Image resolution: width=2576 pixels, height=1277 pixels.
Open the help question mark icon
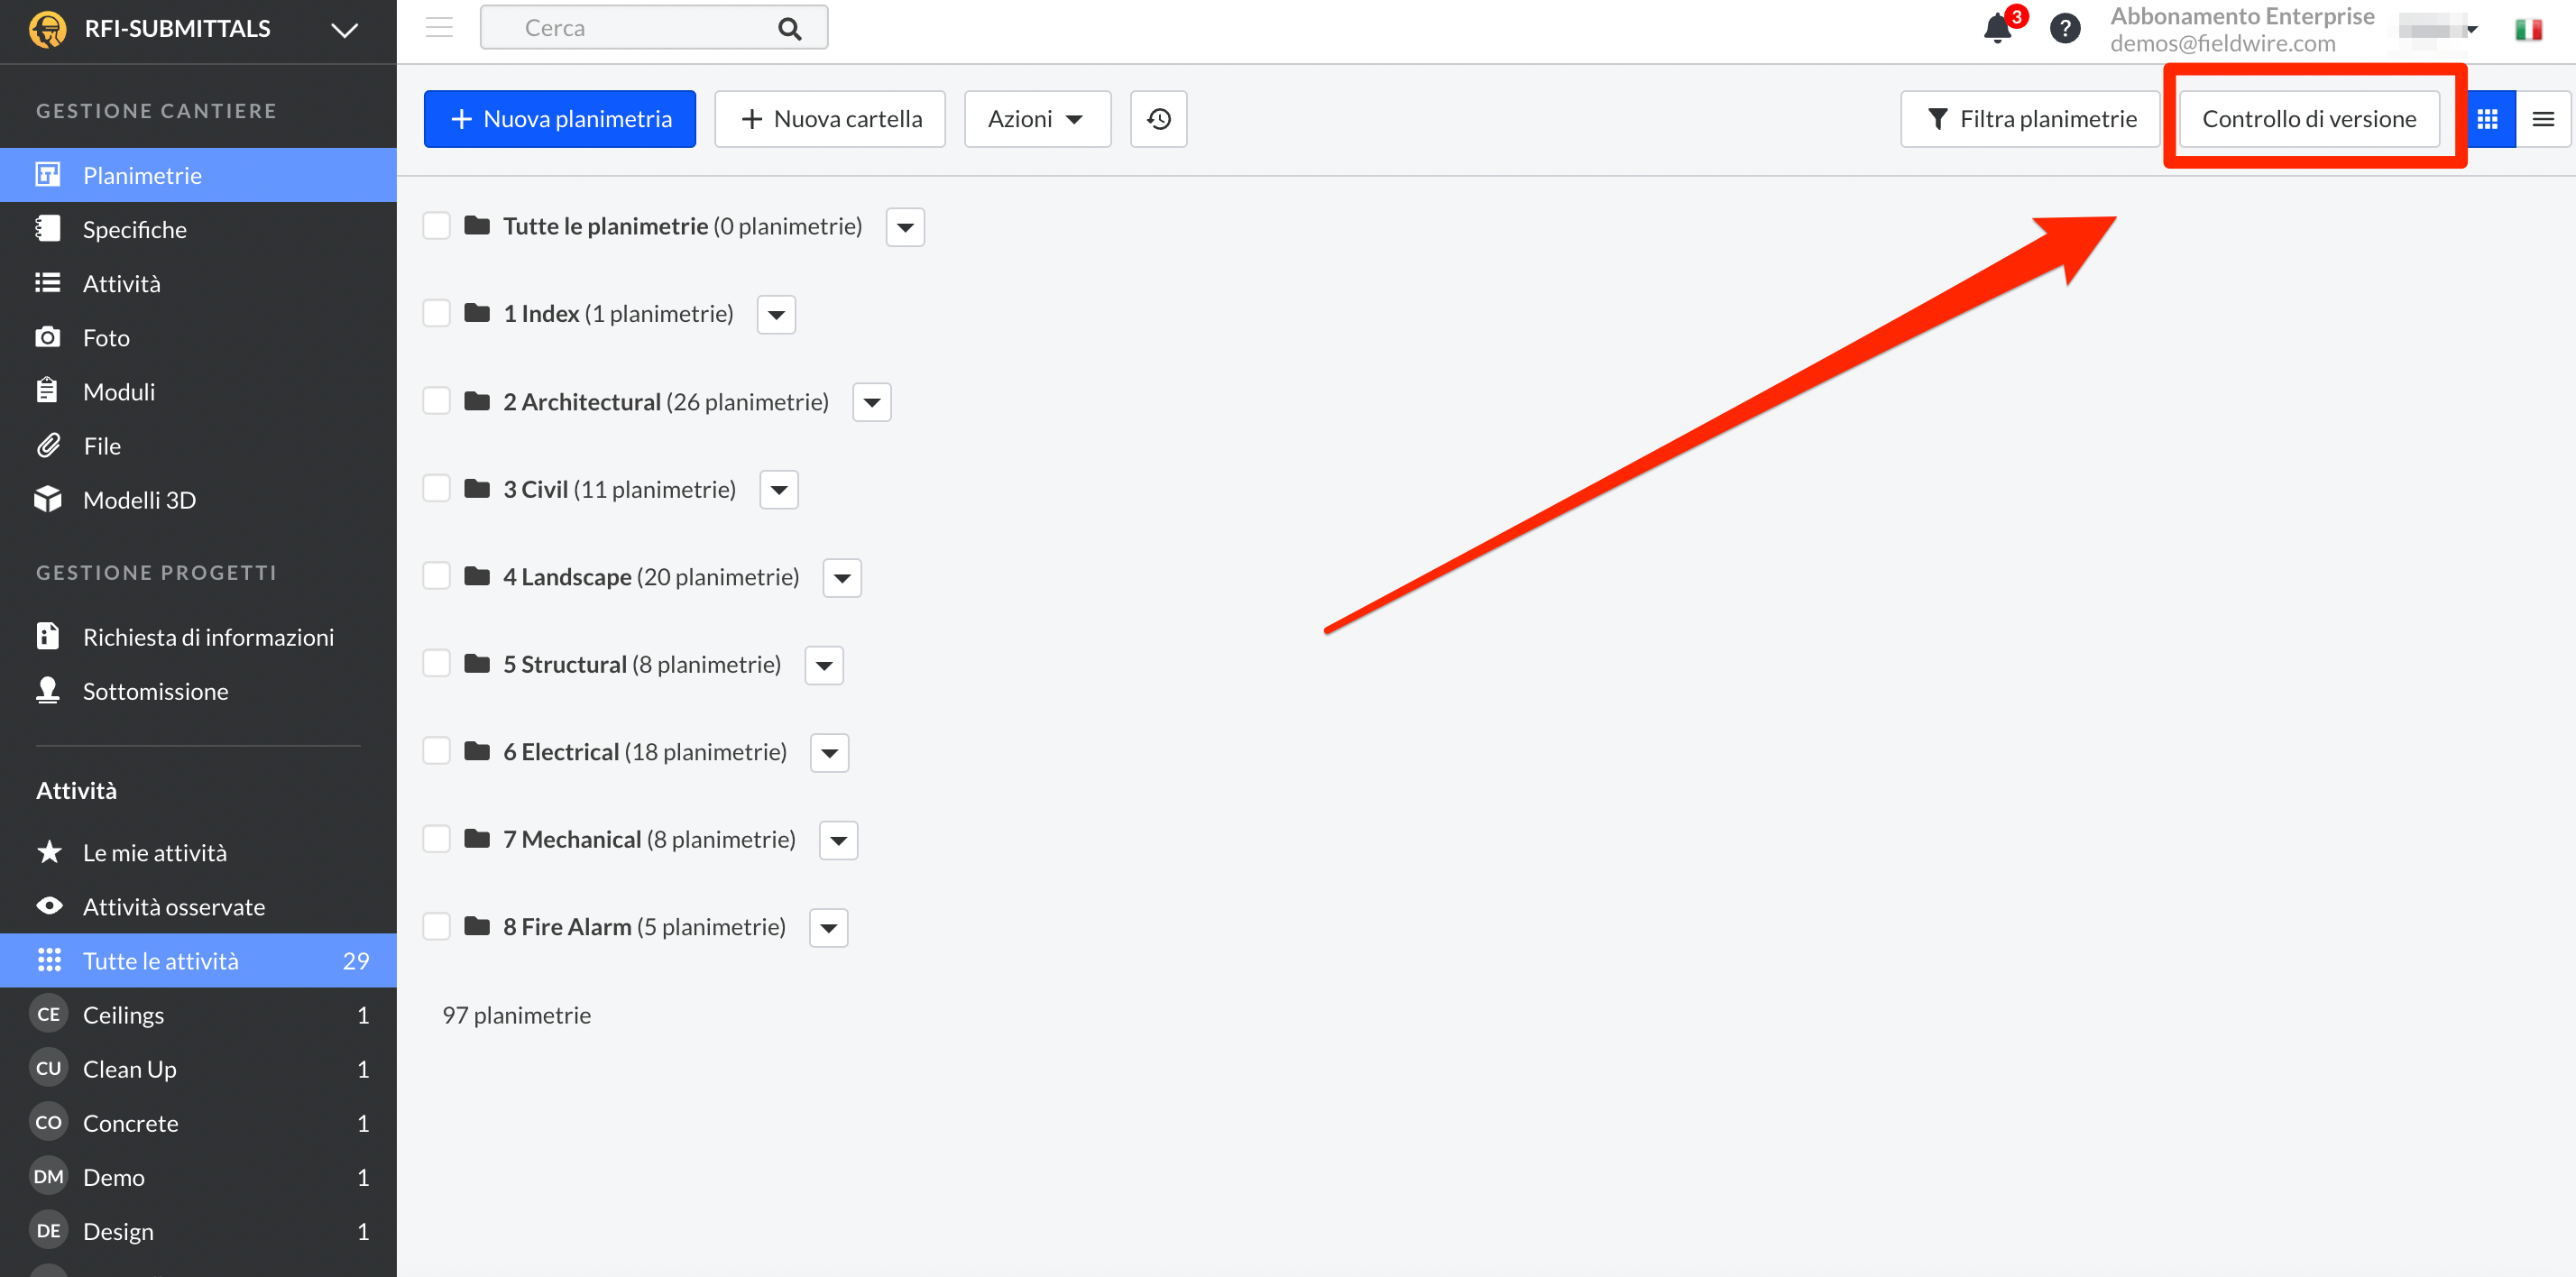(x=2064, y=28)
